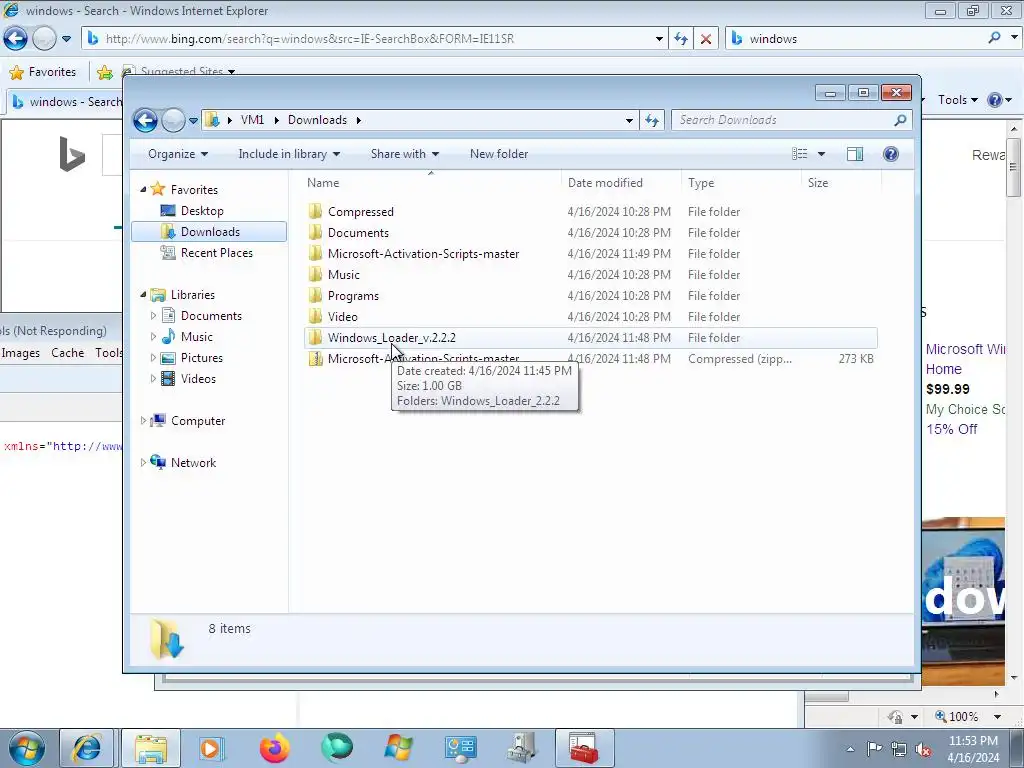Select Network in navigation pane
Viewport: 1024px width, 768px height.
pyautogui.click(x=193, y=462)
